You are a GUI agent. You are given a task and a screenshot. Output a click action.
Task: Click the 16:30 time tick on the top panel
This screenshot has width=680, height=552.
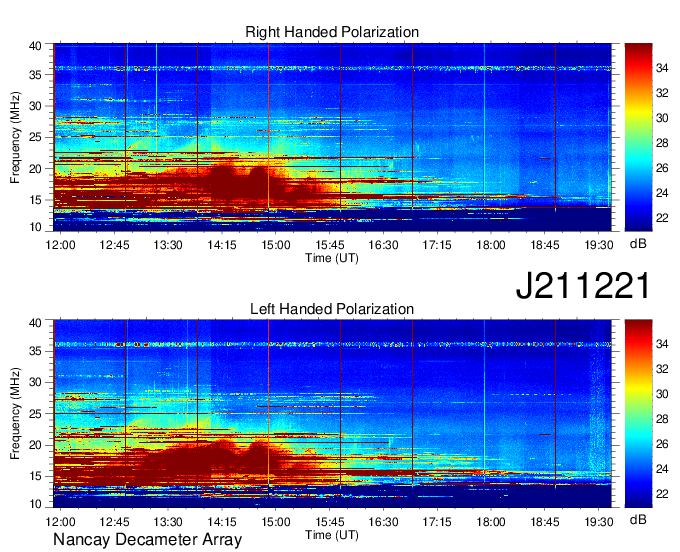[x=383, y=245]
